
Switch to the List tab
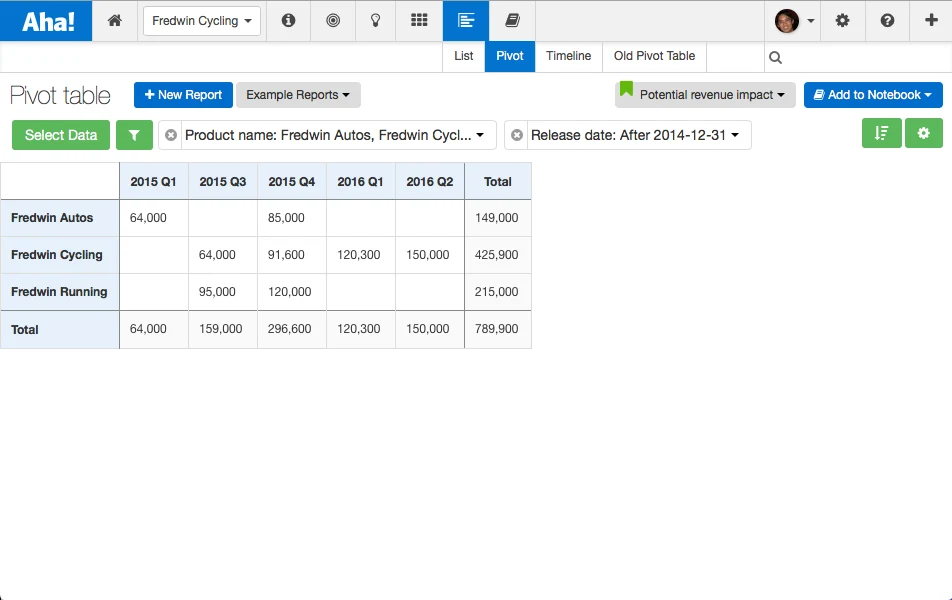463,56
